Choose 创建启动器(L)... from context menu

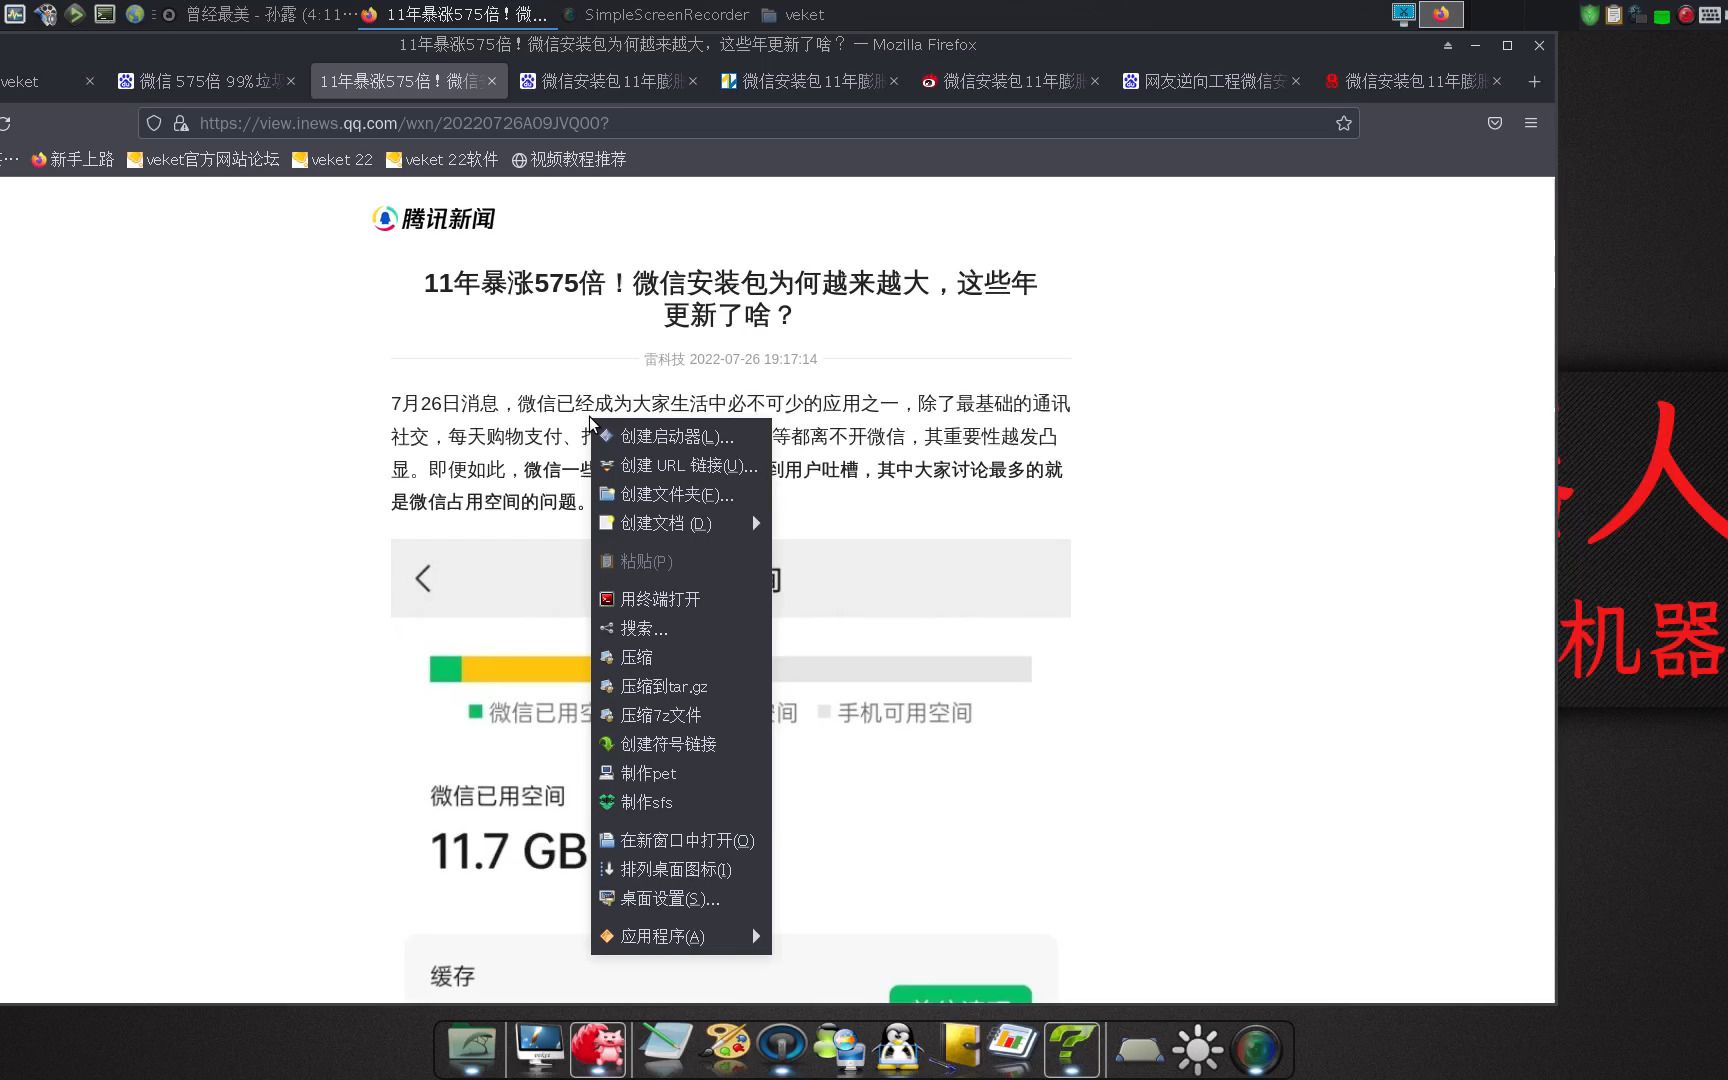pos(681,436)
